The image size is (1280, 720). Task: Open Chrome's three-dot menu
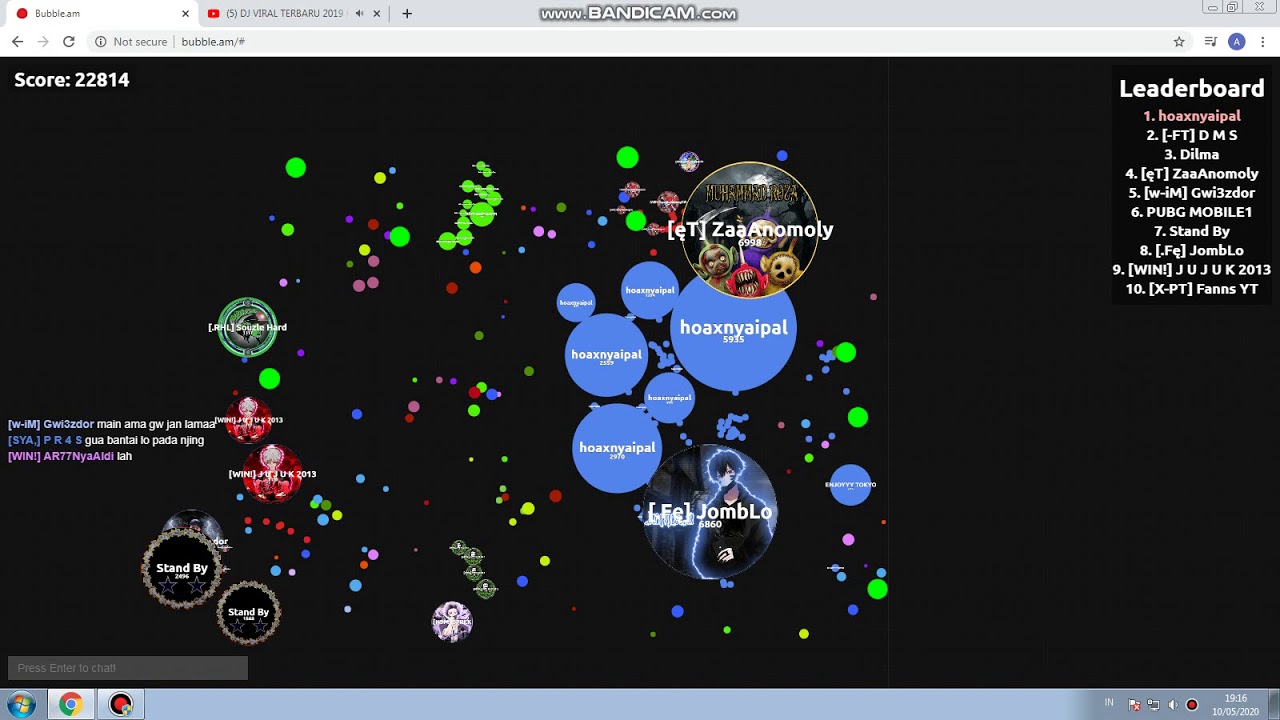[1263, 42]
